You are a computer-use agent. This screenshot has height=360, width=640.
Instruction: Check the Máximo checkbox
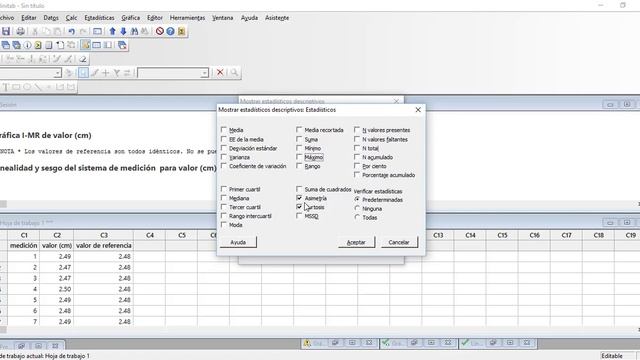pyautogui.click(x=299, y=157)
